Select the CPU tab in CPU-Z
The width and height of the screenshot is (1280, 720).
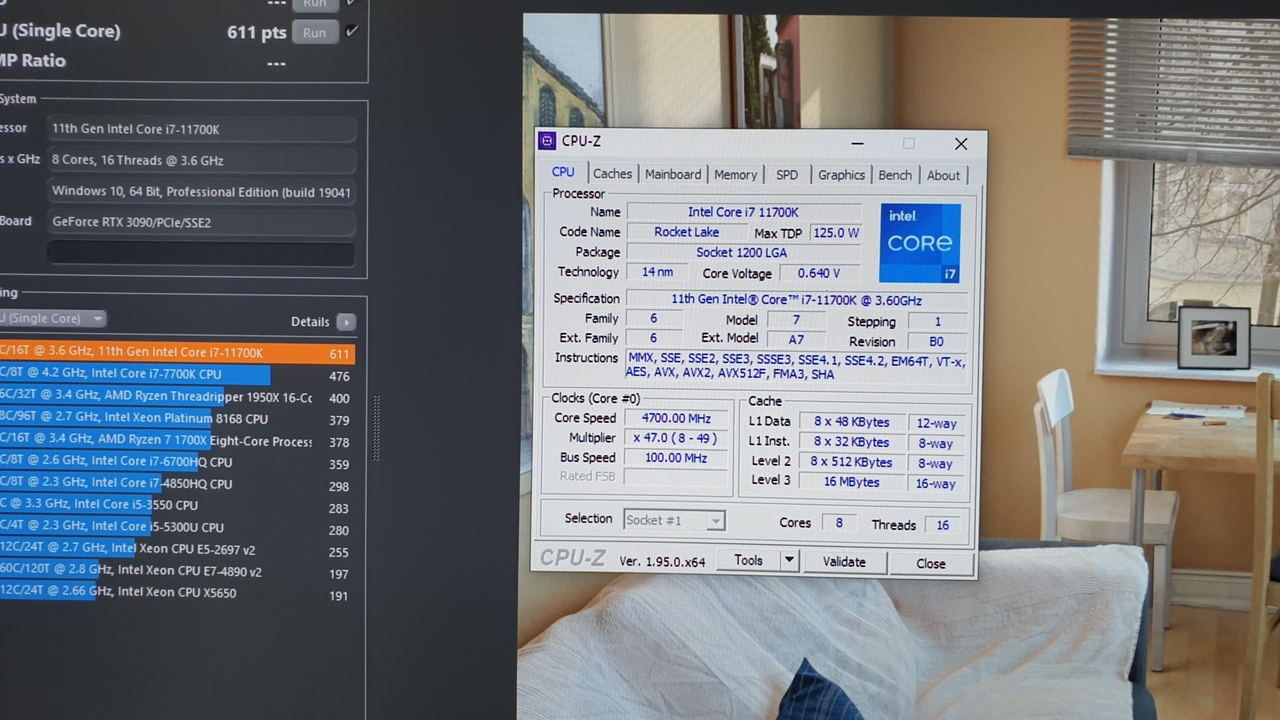point(563,172)
